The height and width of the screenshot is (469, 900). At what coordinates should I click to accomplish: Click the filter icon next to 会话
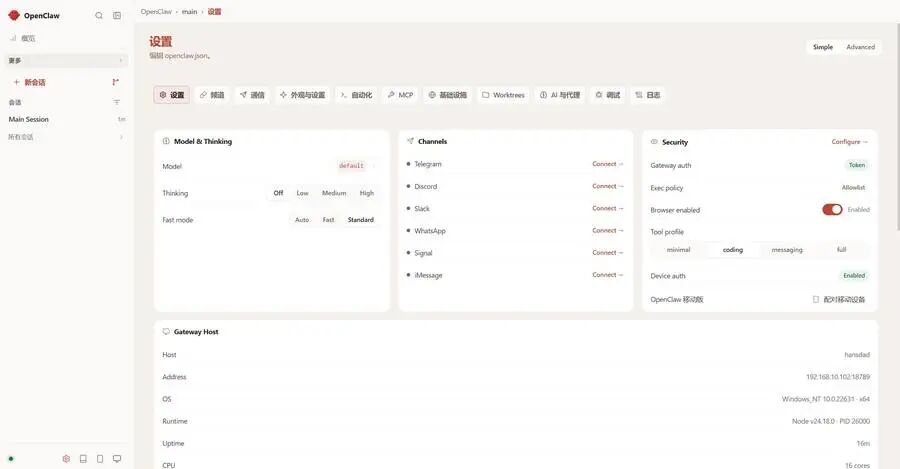[117, 102]
